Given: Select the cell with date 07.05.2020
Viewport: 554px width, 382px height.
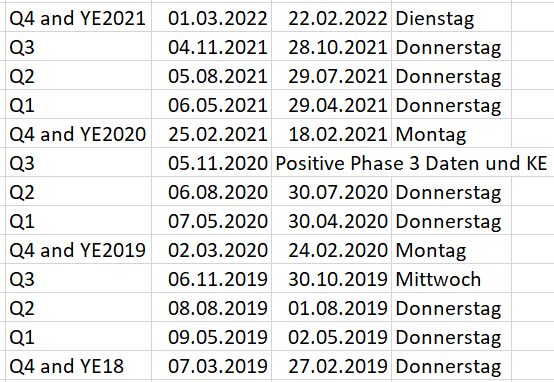Looking at the screenshot, I should coord(211,221).
